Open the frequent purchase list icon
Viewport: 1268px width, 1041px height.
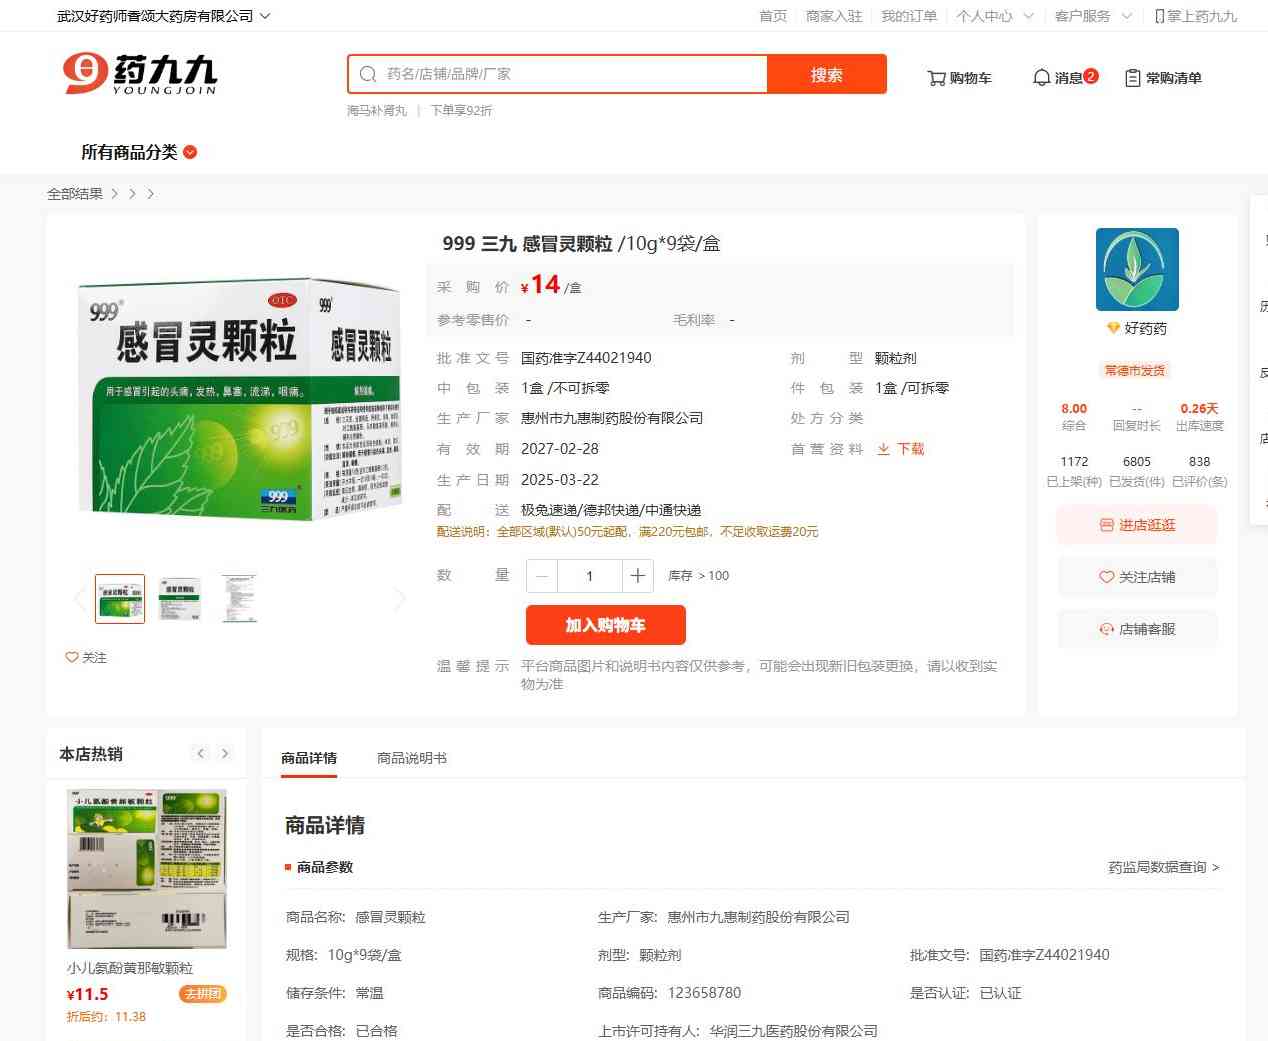click(x=1133, y=78)
